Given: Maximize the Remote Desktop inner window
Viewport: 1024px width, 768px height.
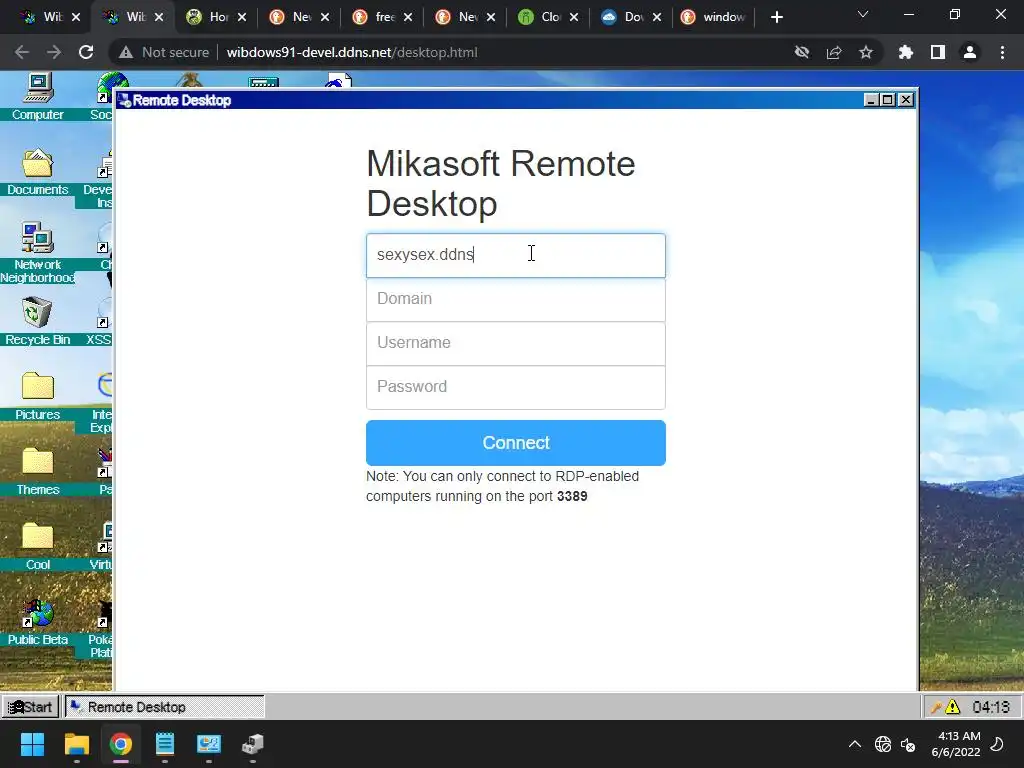Looking at the screenshot, I should coord(888,100).
